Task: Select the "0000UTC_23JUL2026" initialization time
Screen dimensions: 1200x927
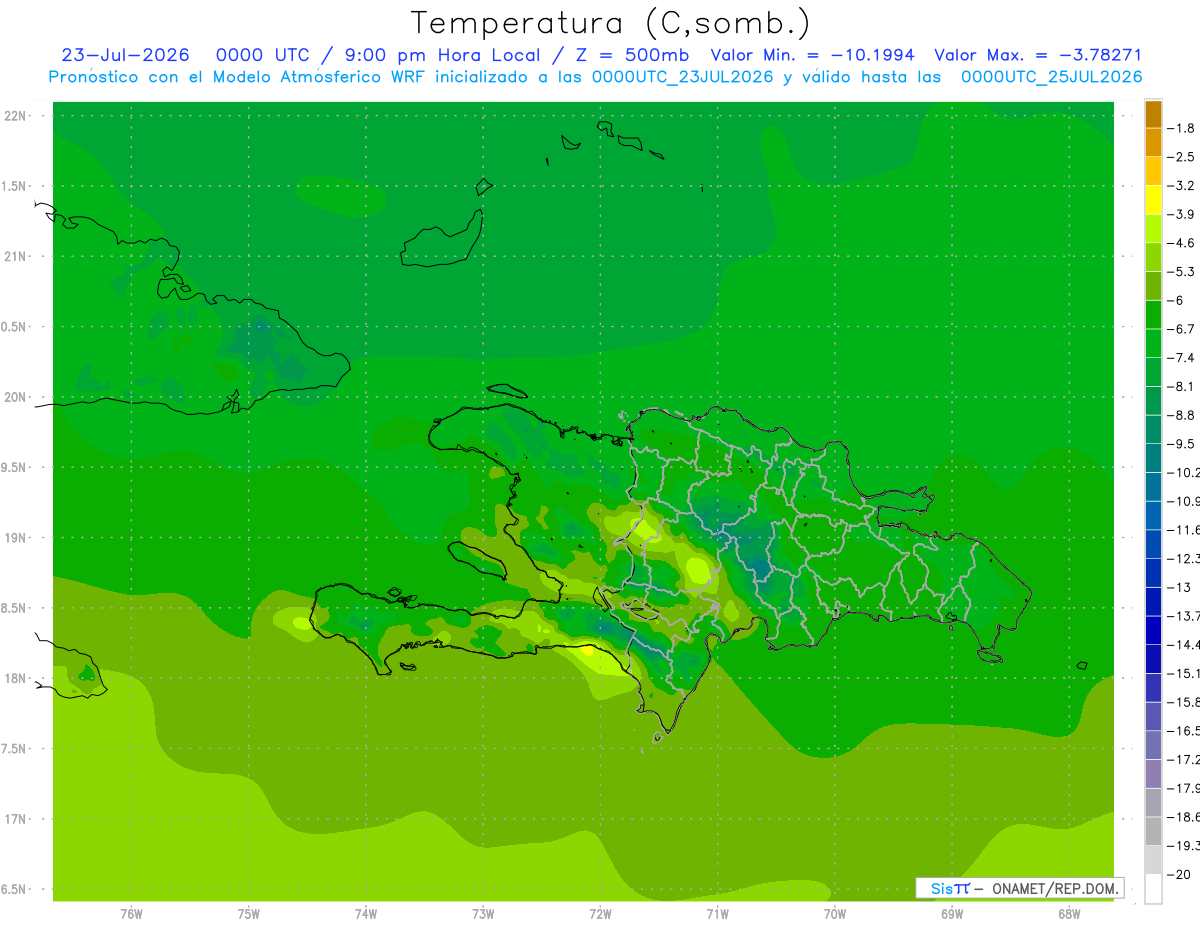Action: 683,77
